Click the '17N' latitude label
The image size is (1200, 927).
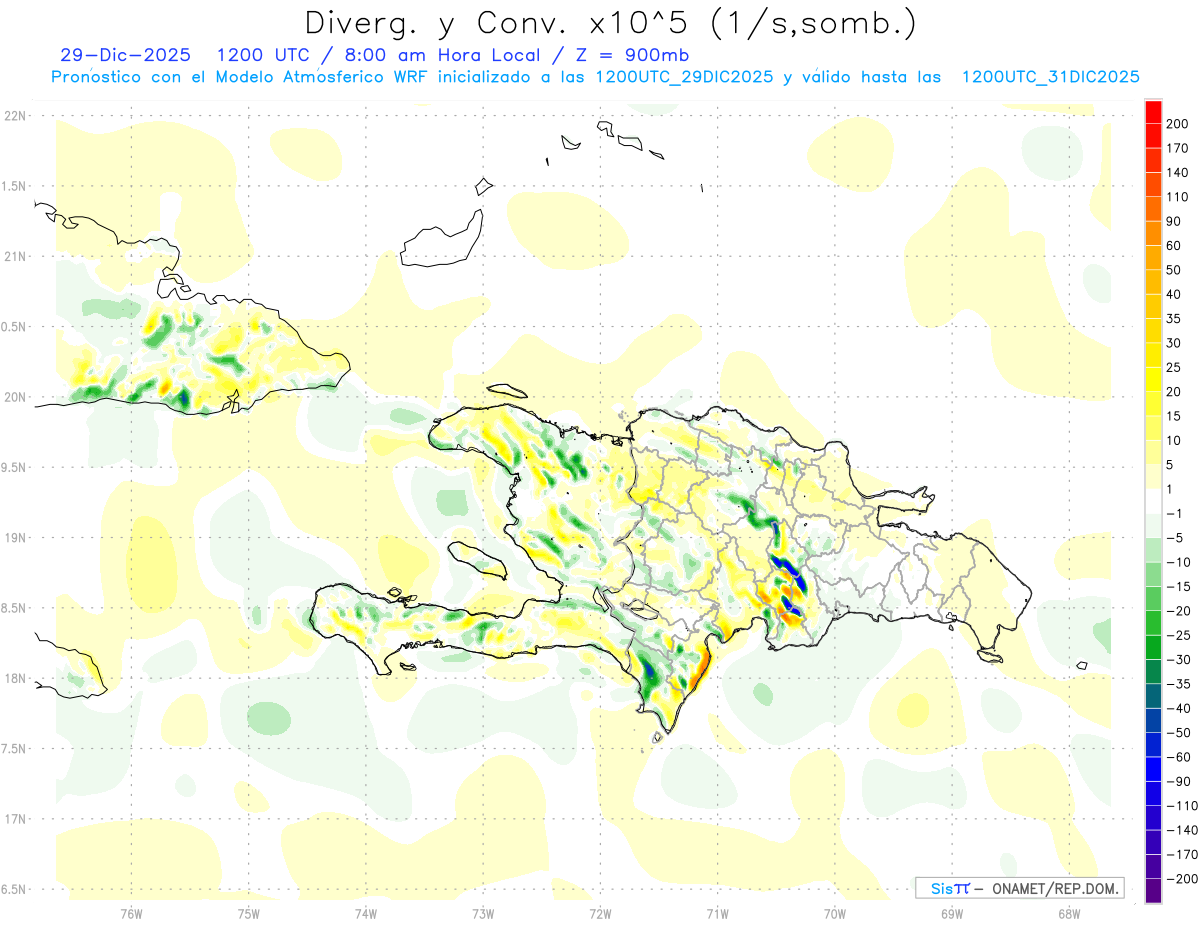click(15, 819)
